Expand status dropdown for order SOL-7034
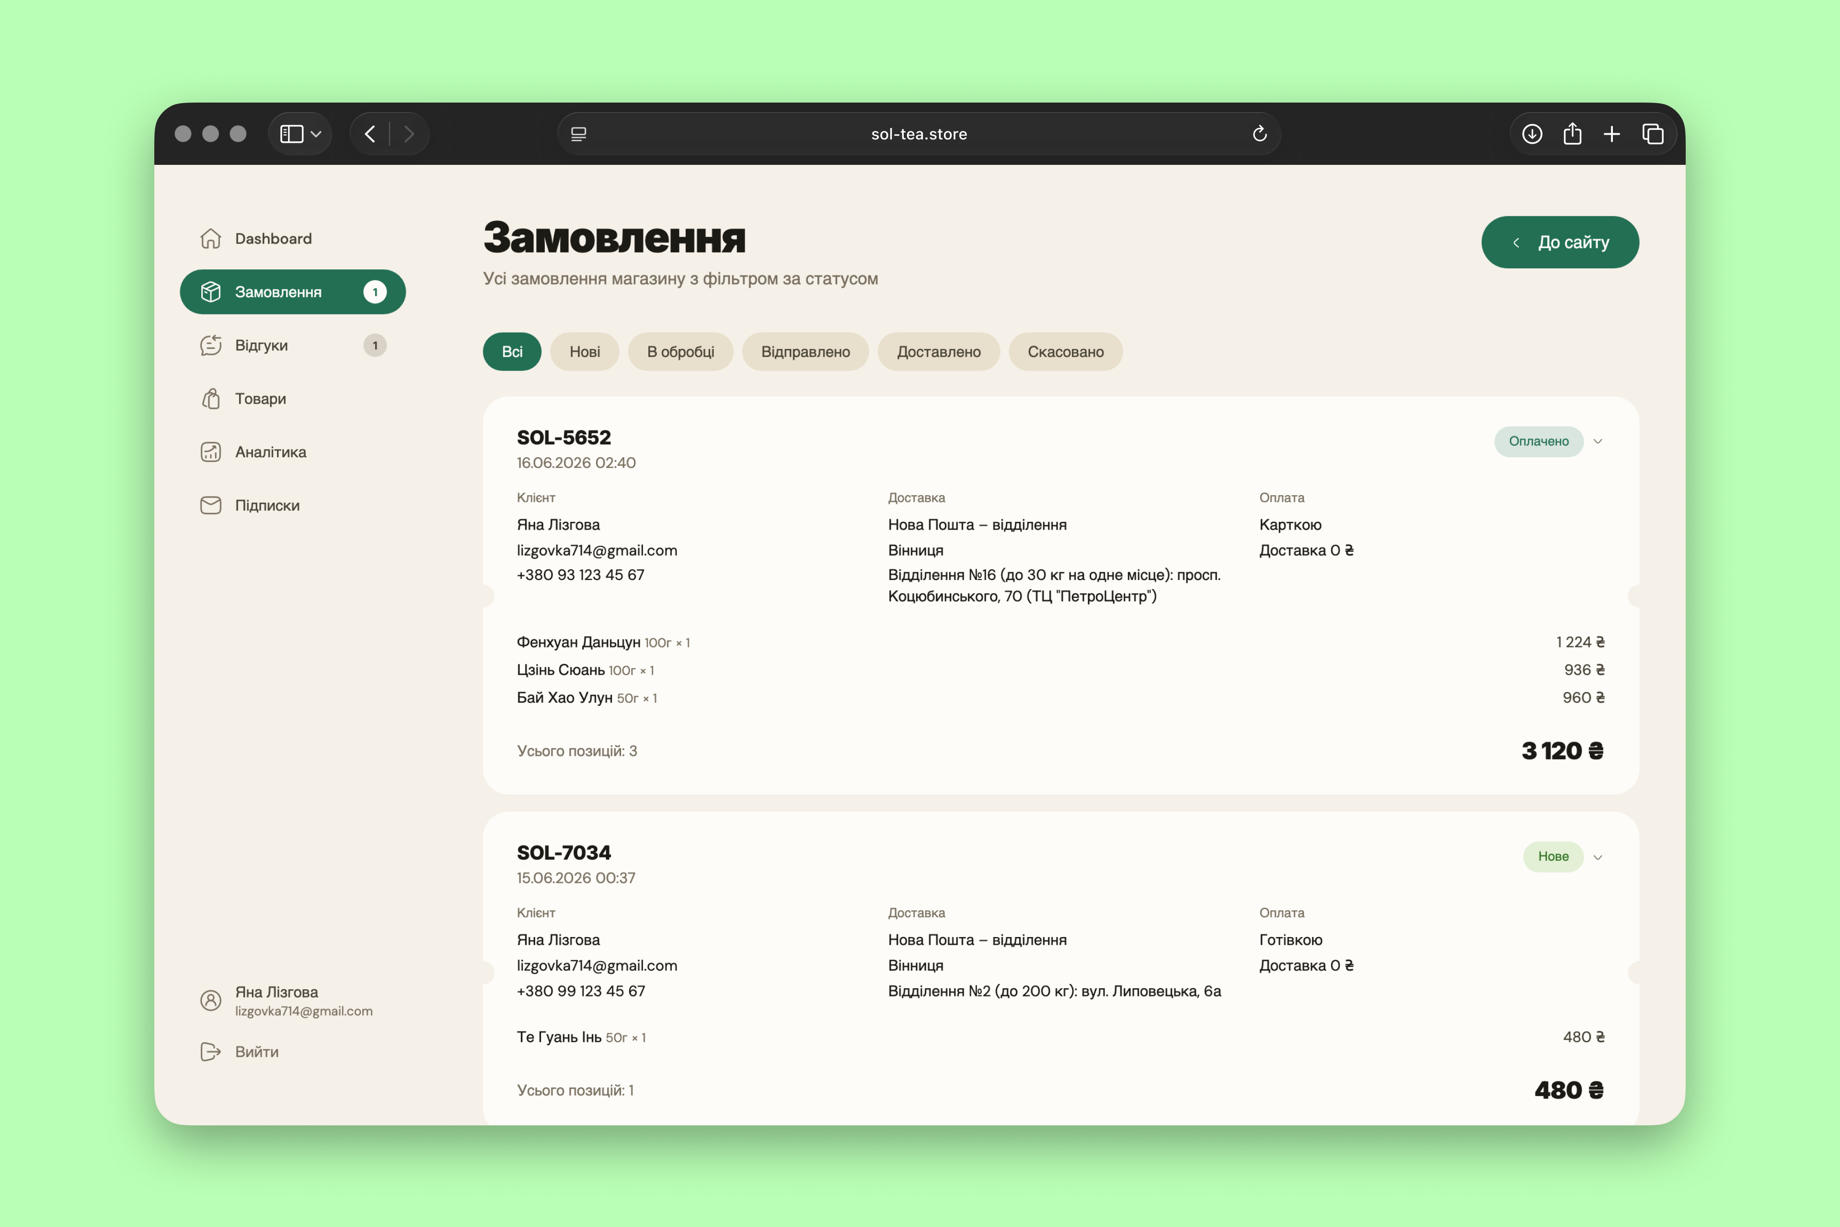Viewport: 1840px width, 1227px height. 1598,857
